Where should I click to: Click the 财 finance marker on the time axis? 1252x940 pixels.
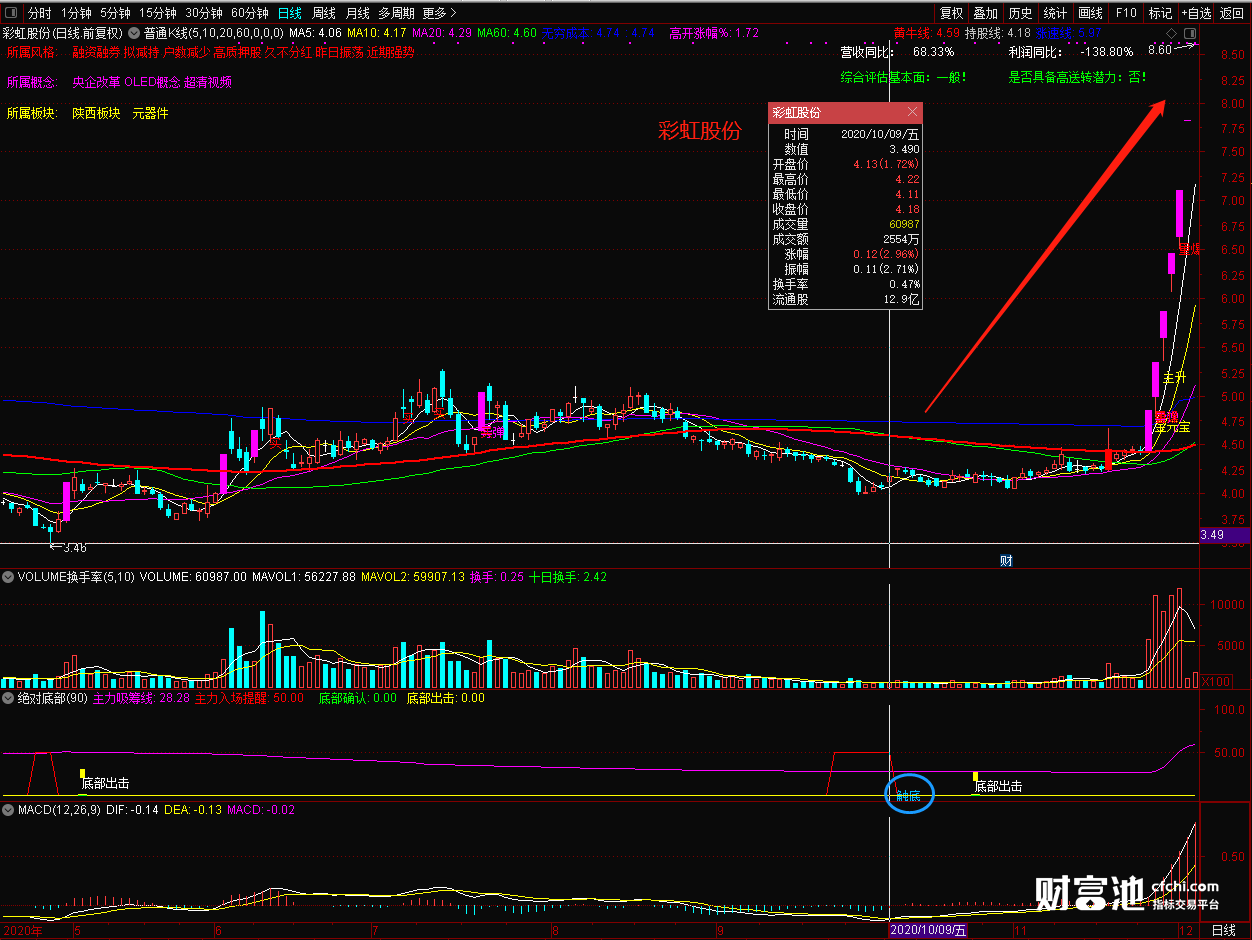click(1006, 561)
